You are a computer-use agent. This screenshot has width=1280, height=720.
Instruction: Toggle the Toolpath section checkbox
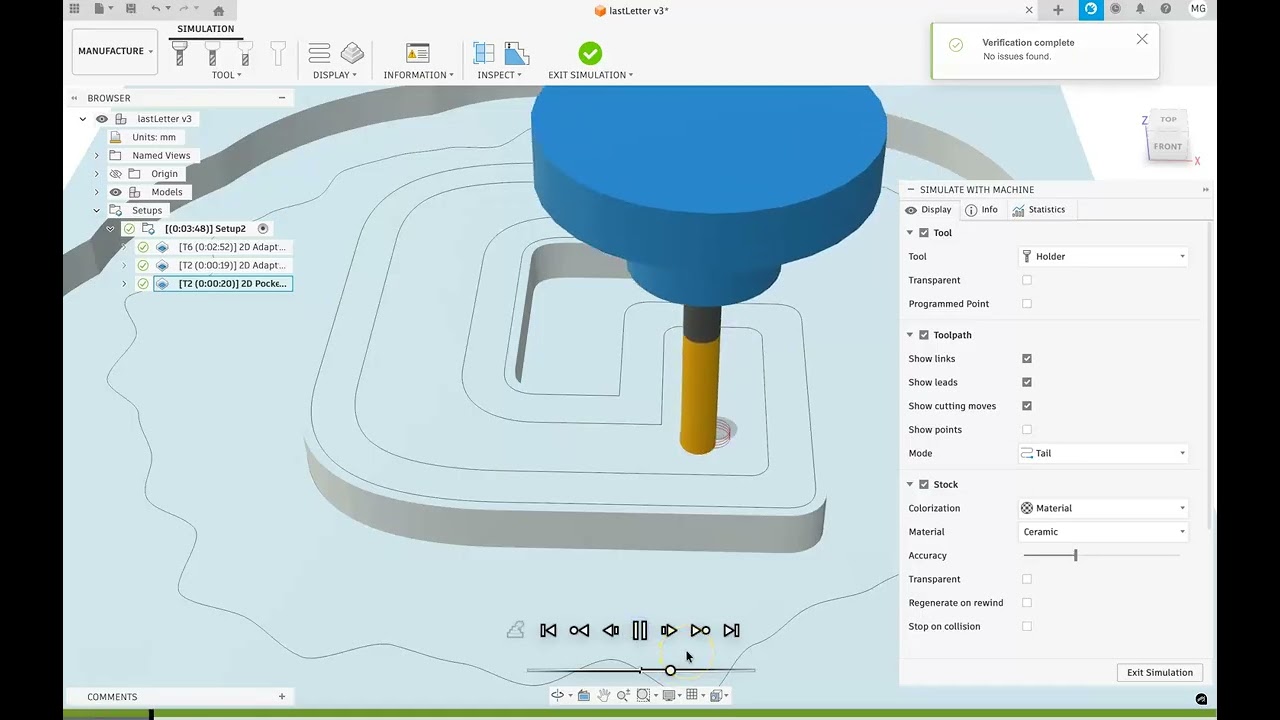point(924,335)
